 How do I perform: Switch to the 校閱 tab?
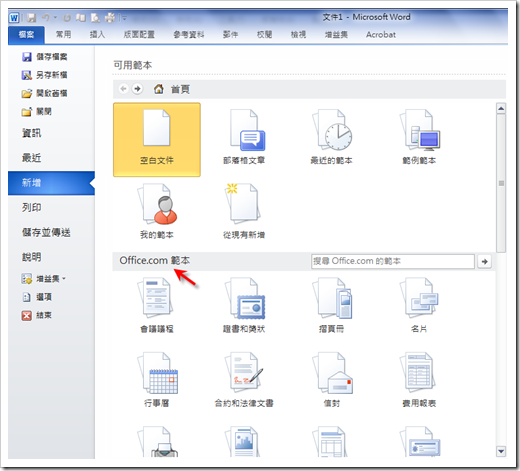(x=264, y=35)
